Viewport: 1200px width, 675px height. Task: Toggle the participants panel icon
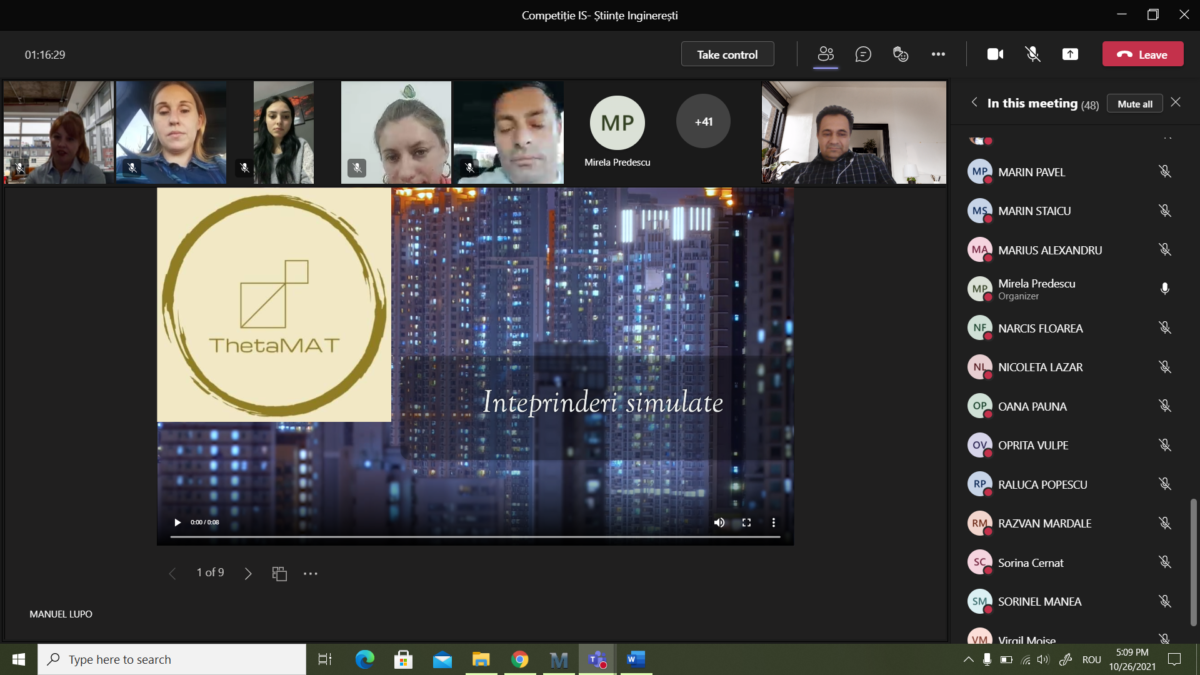(825, 54)
